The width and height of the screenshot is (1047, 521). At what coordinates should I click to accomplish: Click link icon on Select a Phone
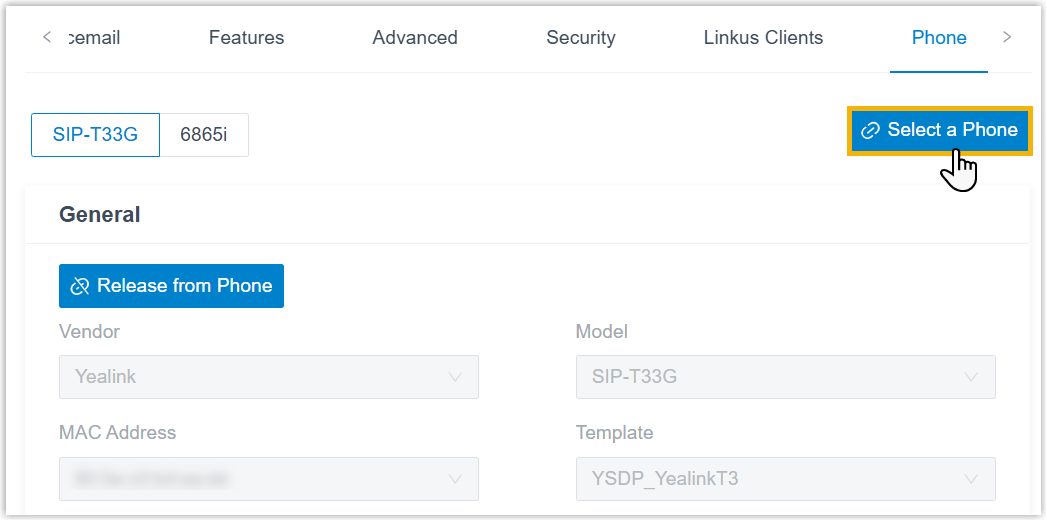[x=869, y=130]
